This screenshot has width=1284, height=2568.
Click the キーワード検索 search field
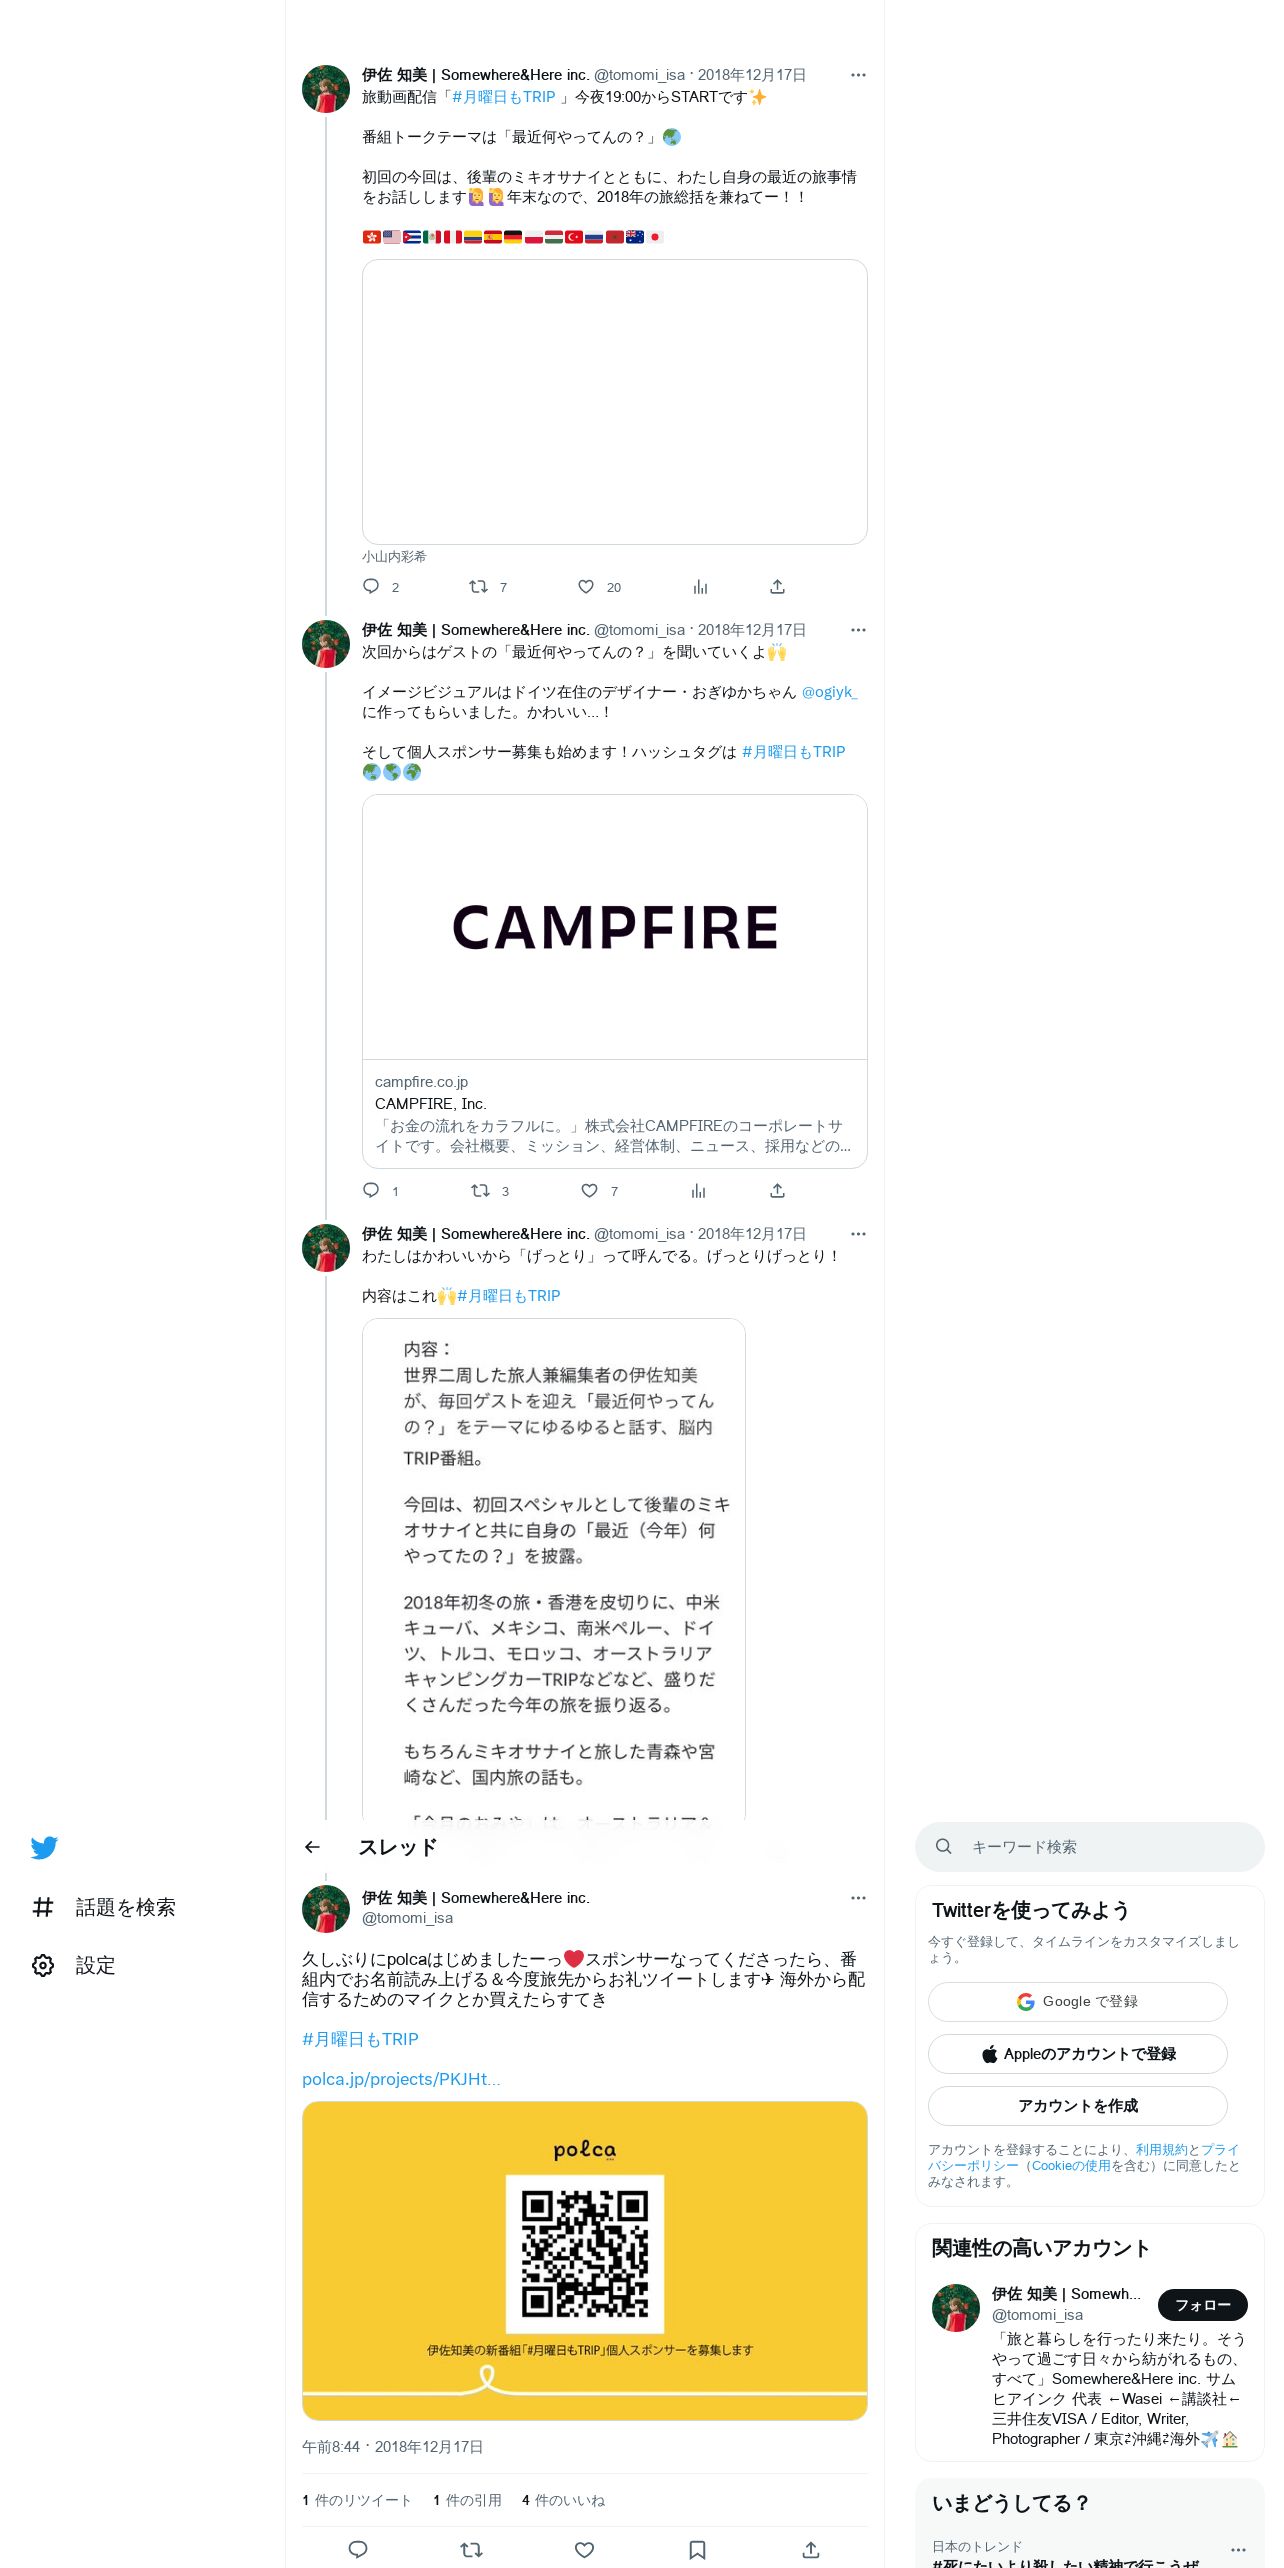tap(1089, 1846)
